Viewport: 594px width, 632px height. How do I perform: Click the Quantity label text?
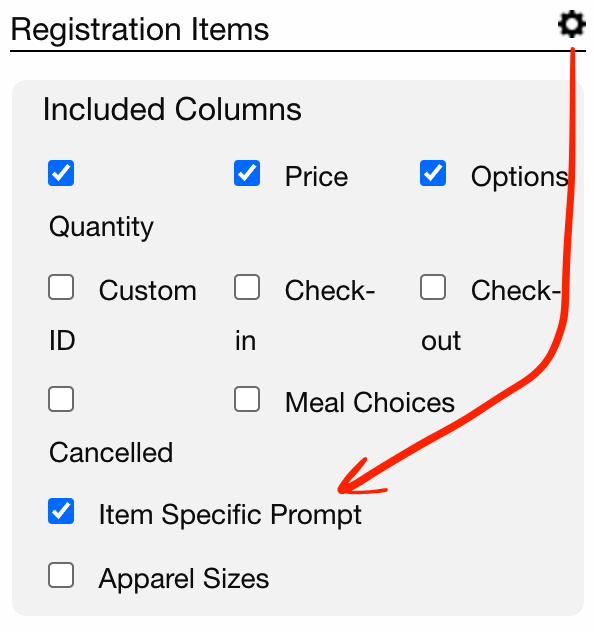point(101,227)
